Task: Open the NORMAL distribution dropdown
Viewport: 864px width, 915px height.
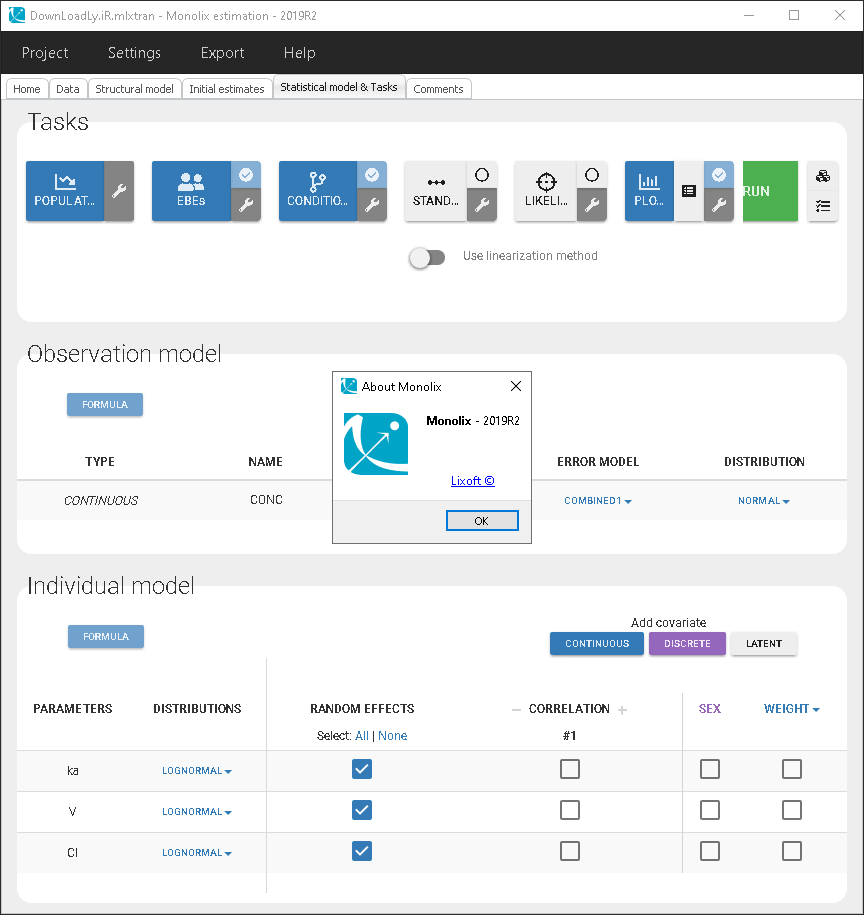Action: (764, 501)
